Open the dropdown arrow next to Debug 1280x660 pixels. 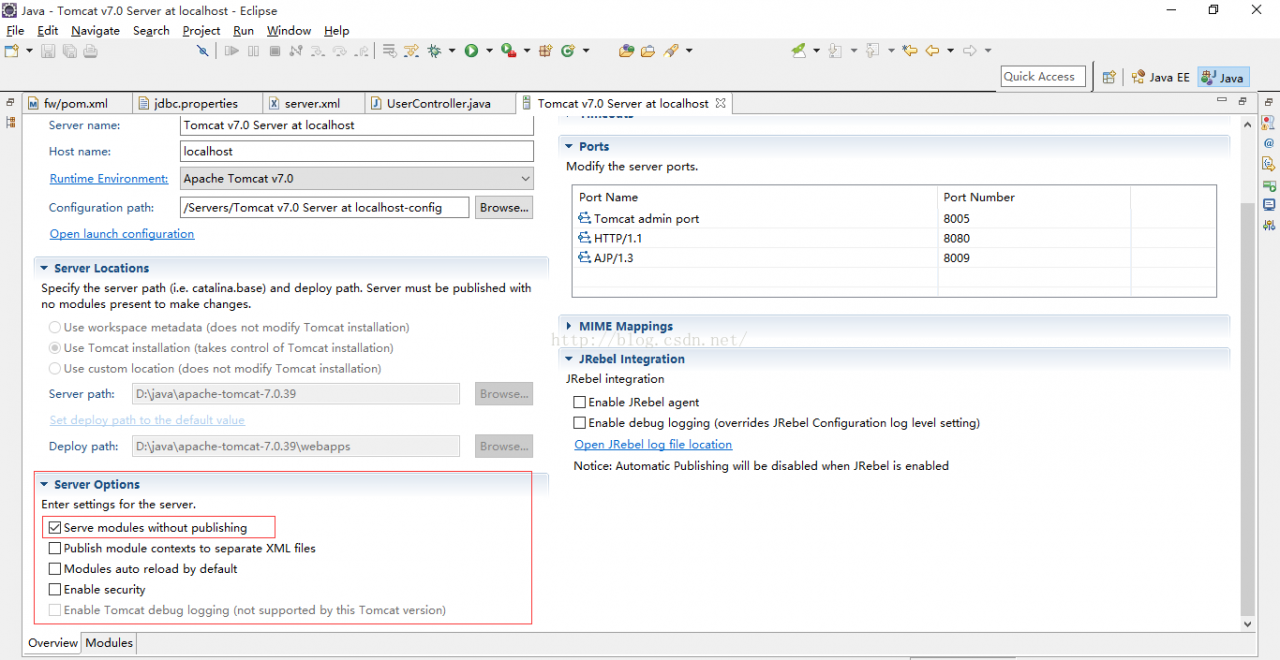coord(452,50)
